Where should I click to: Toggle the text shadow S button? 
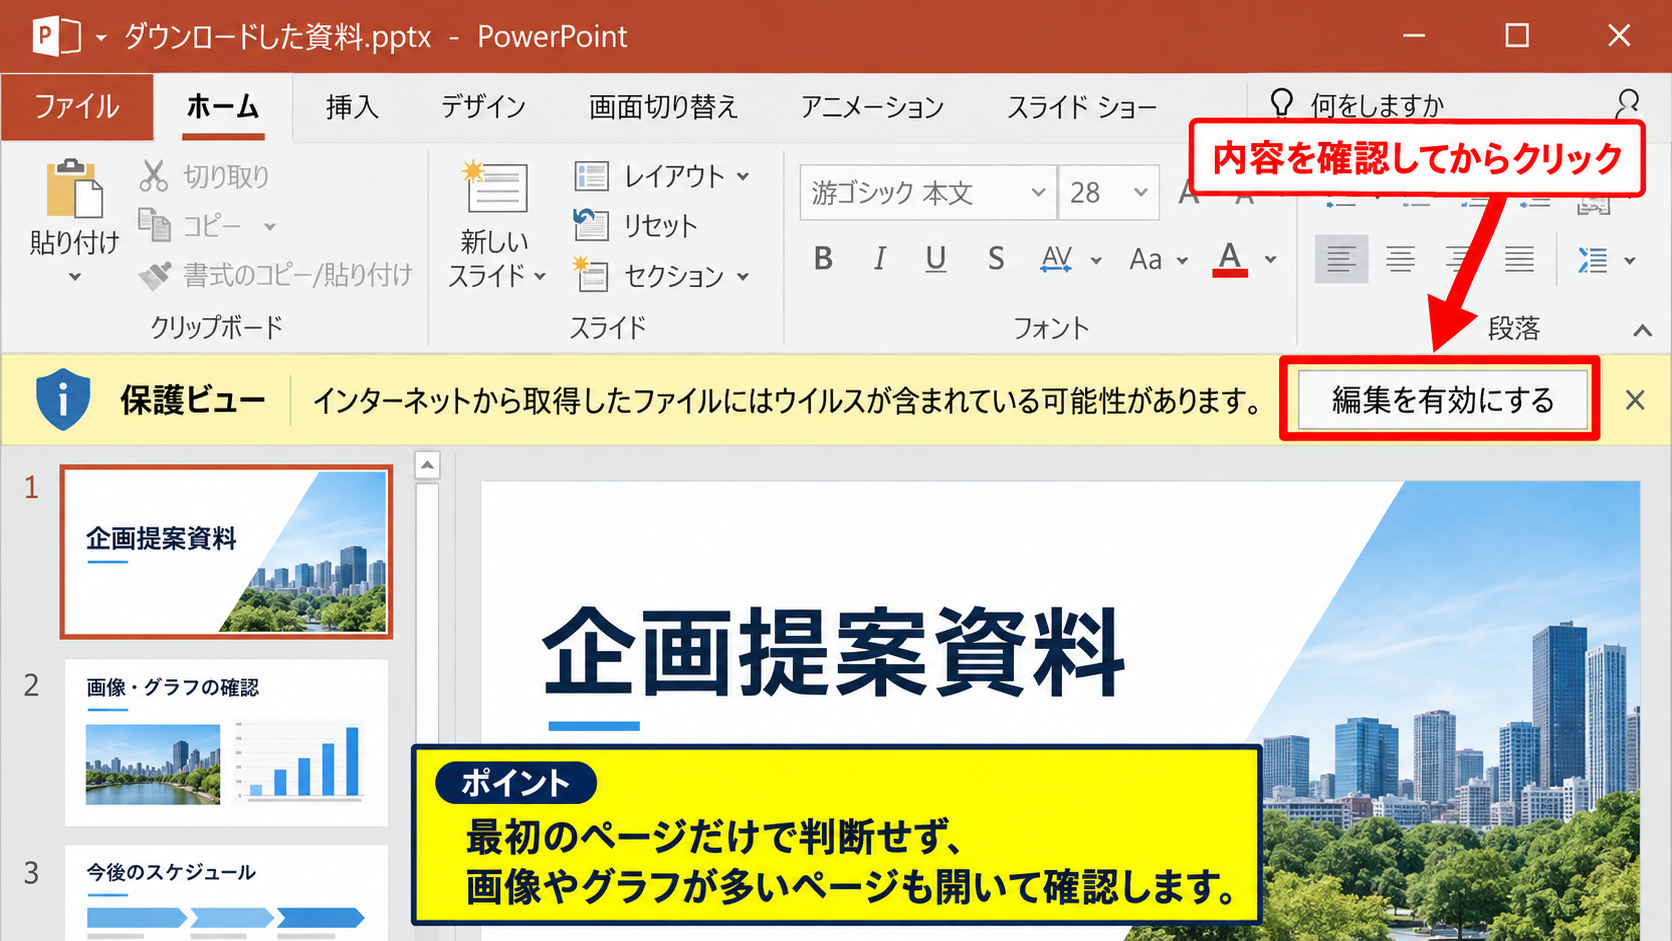tap(995, 259)
